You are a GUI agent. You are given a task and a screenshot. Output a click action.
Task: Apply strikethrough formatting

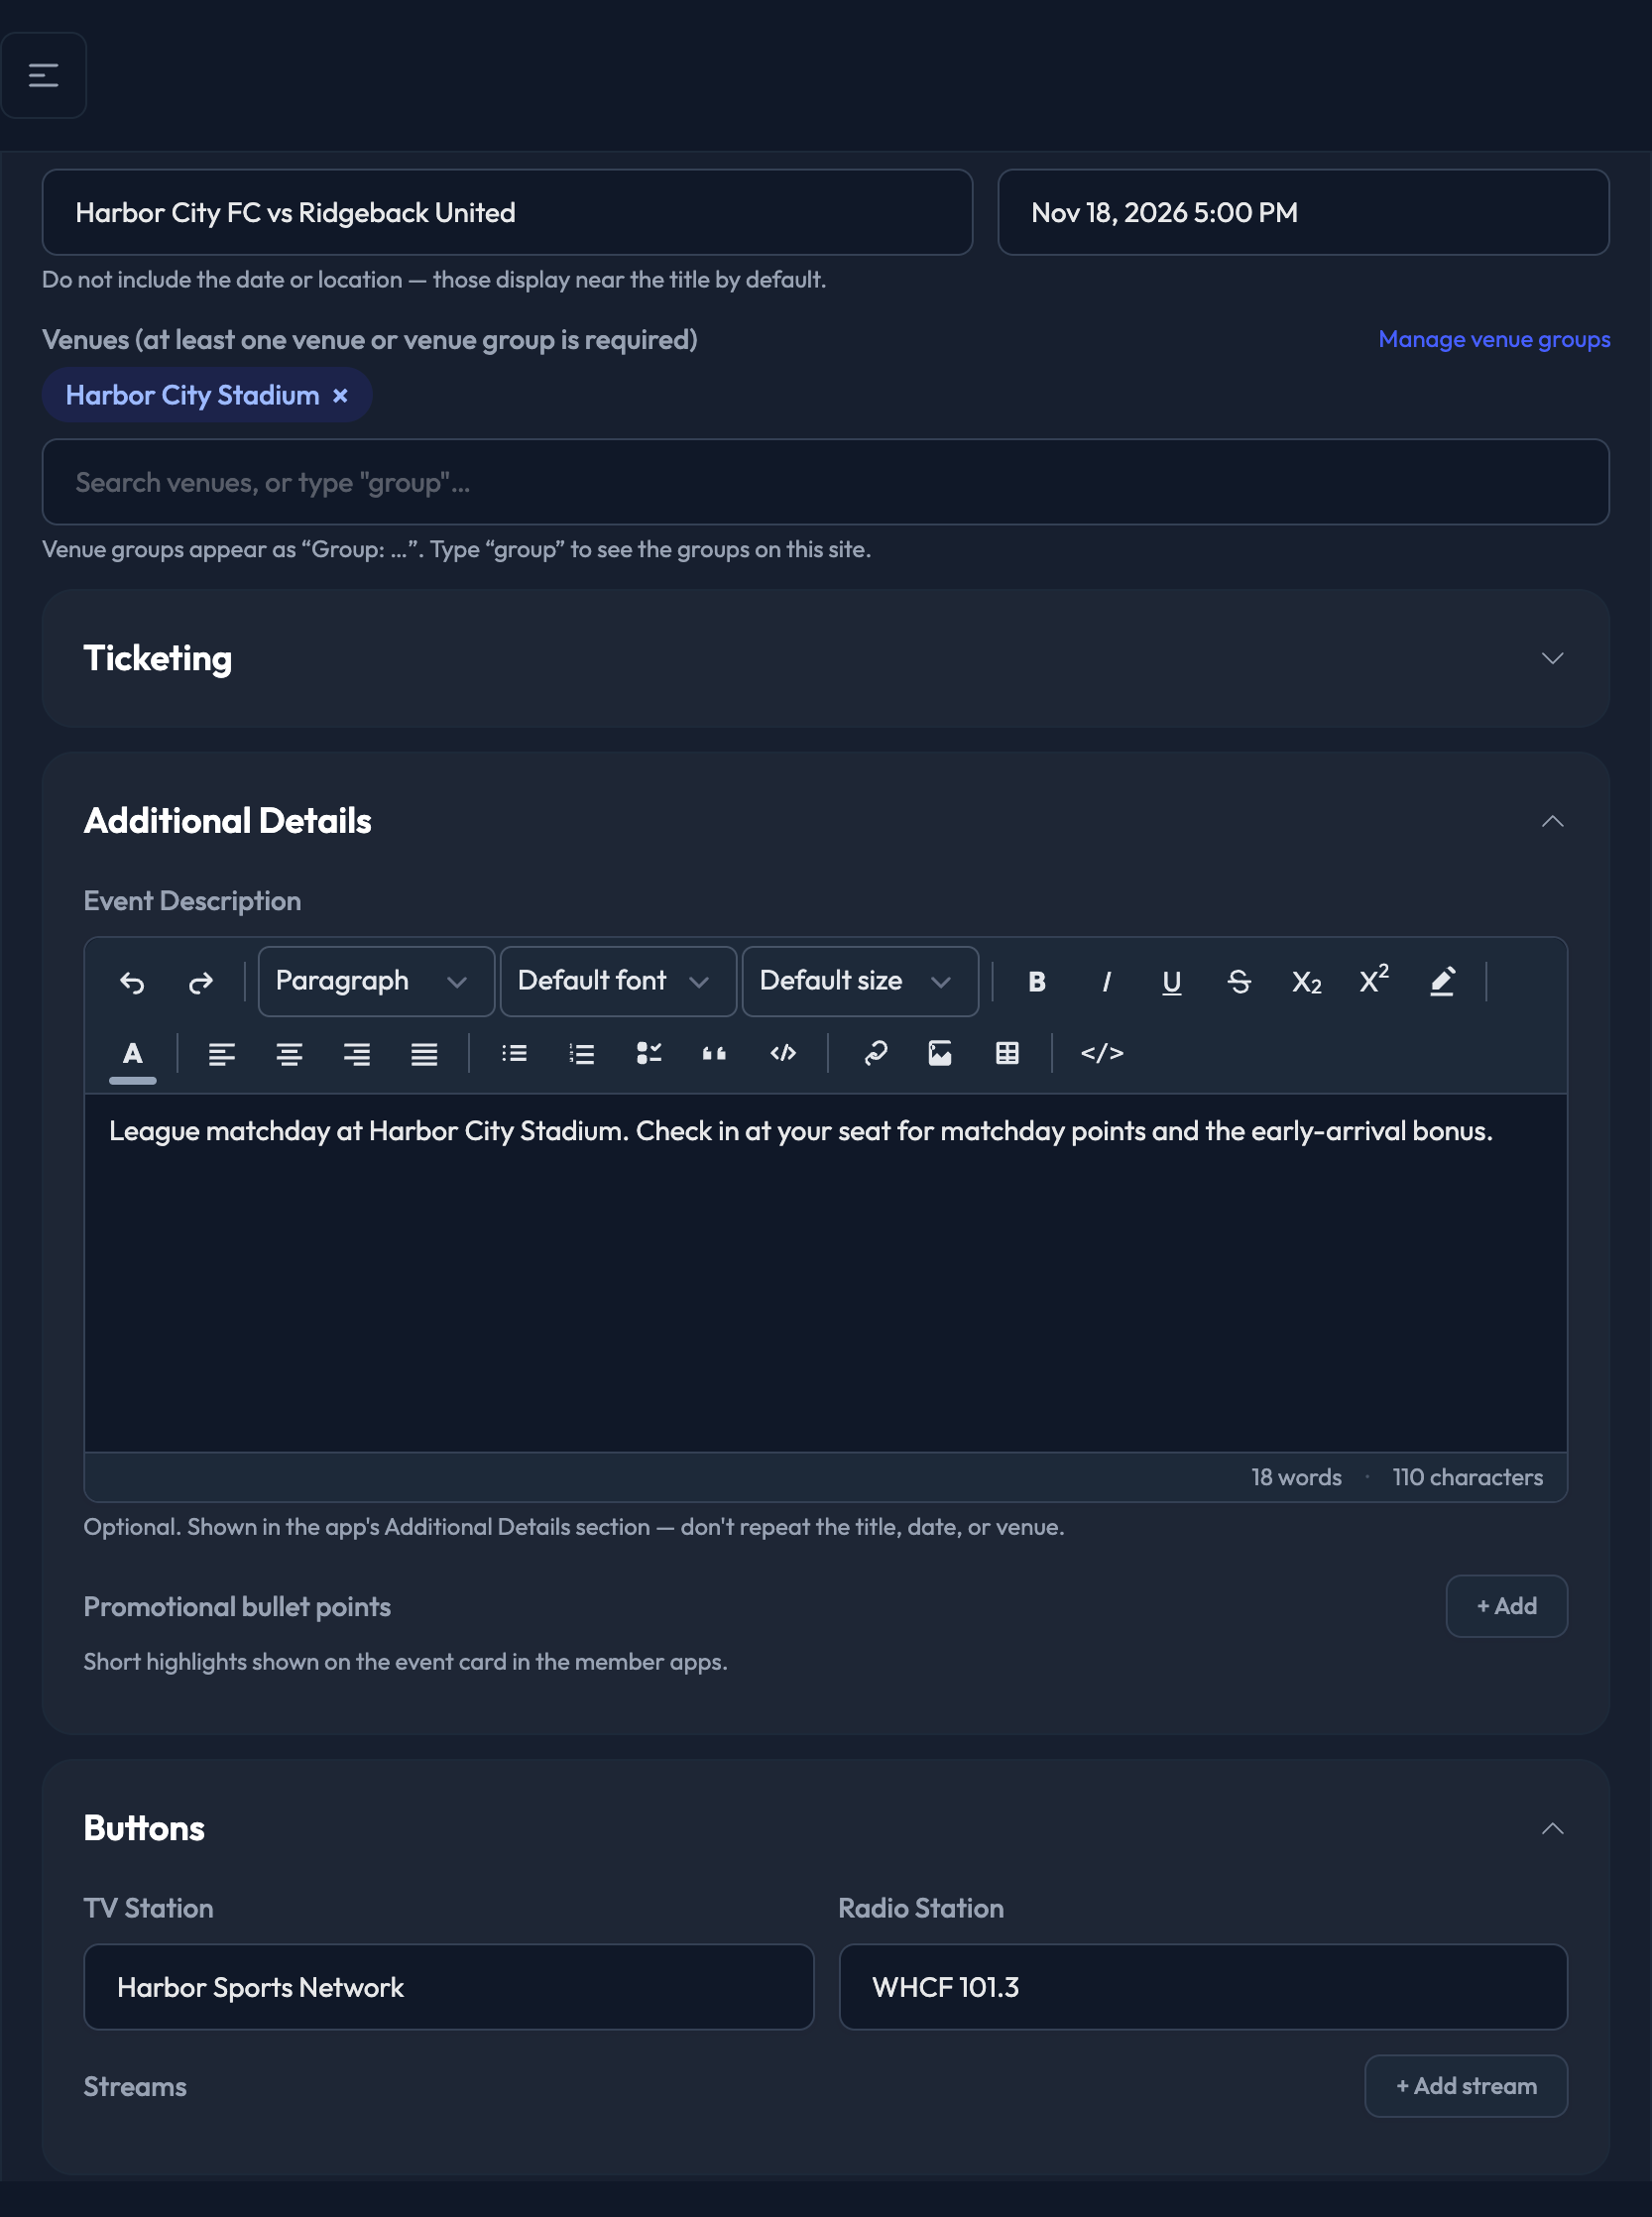[1238, 982]
